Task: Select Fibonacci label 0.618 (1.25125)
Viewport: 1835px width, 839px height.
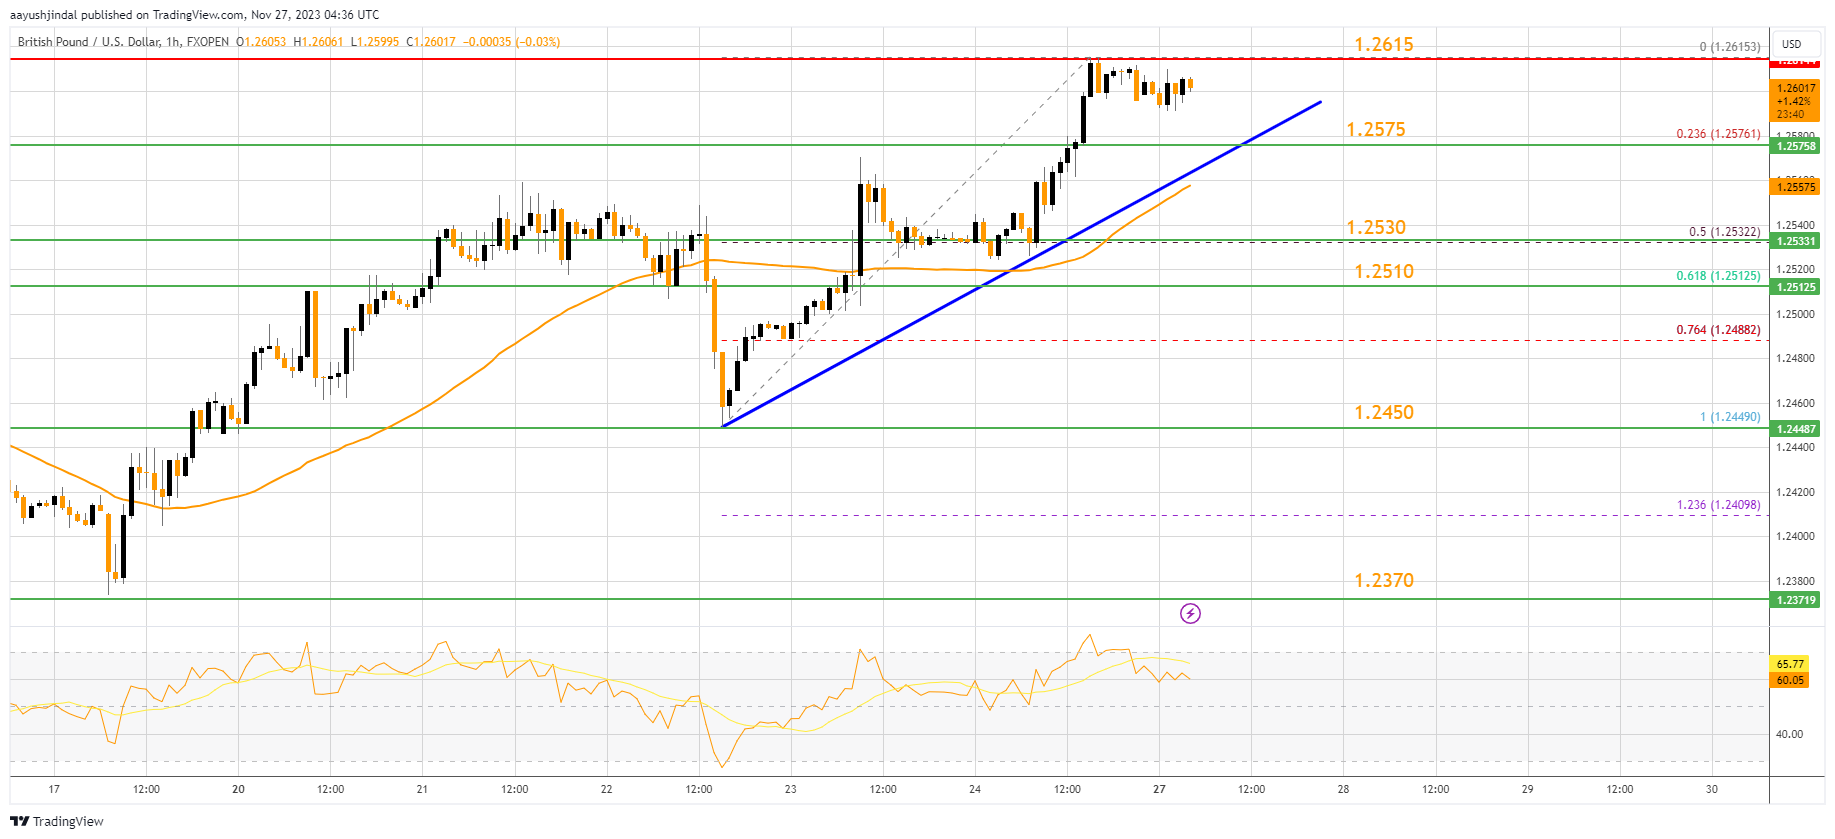Action: click(1718, 276)
